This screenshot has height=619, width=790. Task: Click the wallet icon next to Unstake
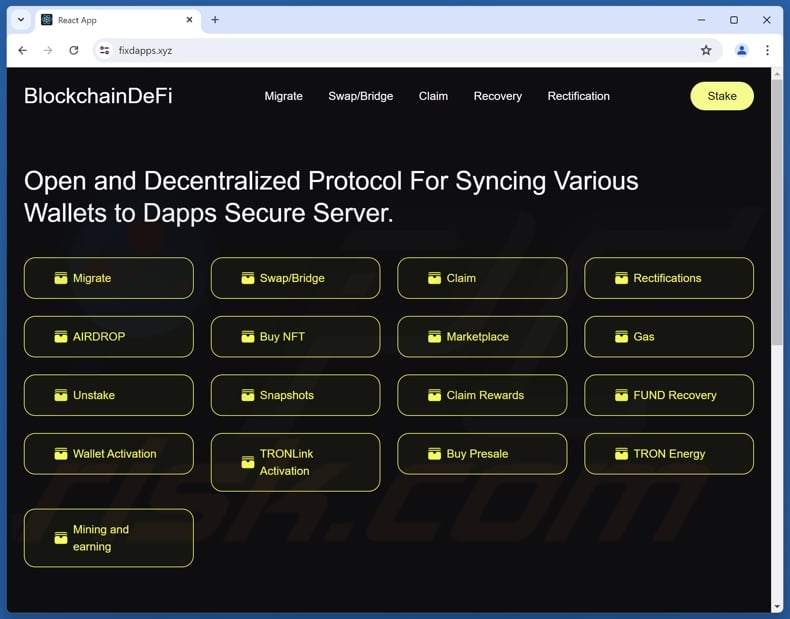(61, 395)
